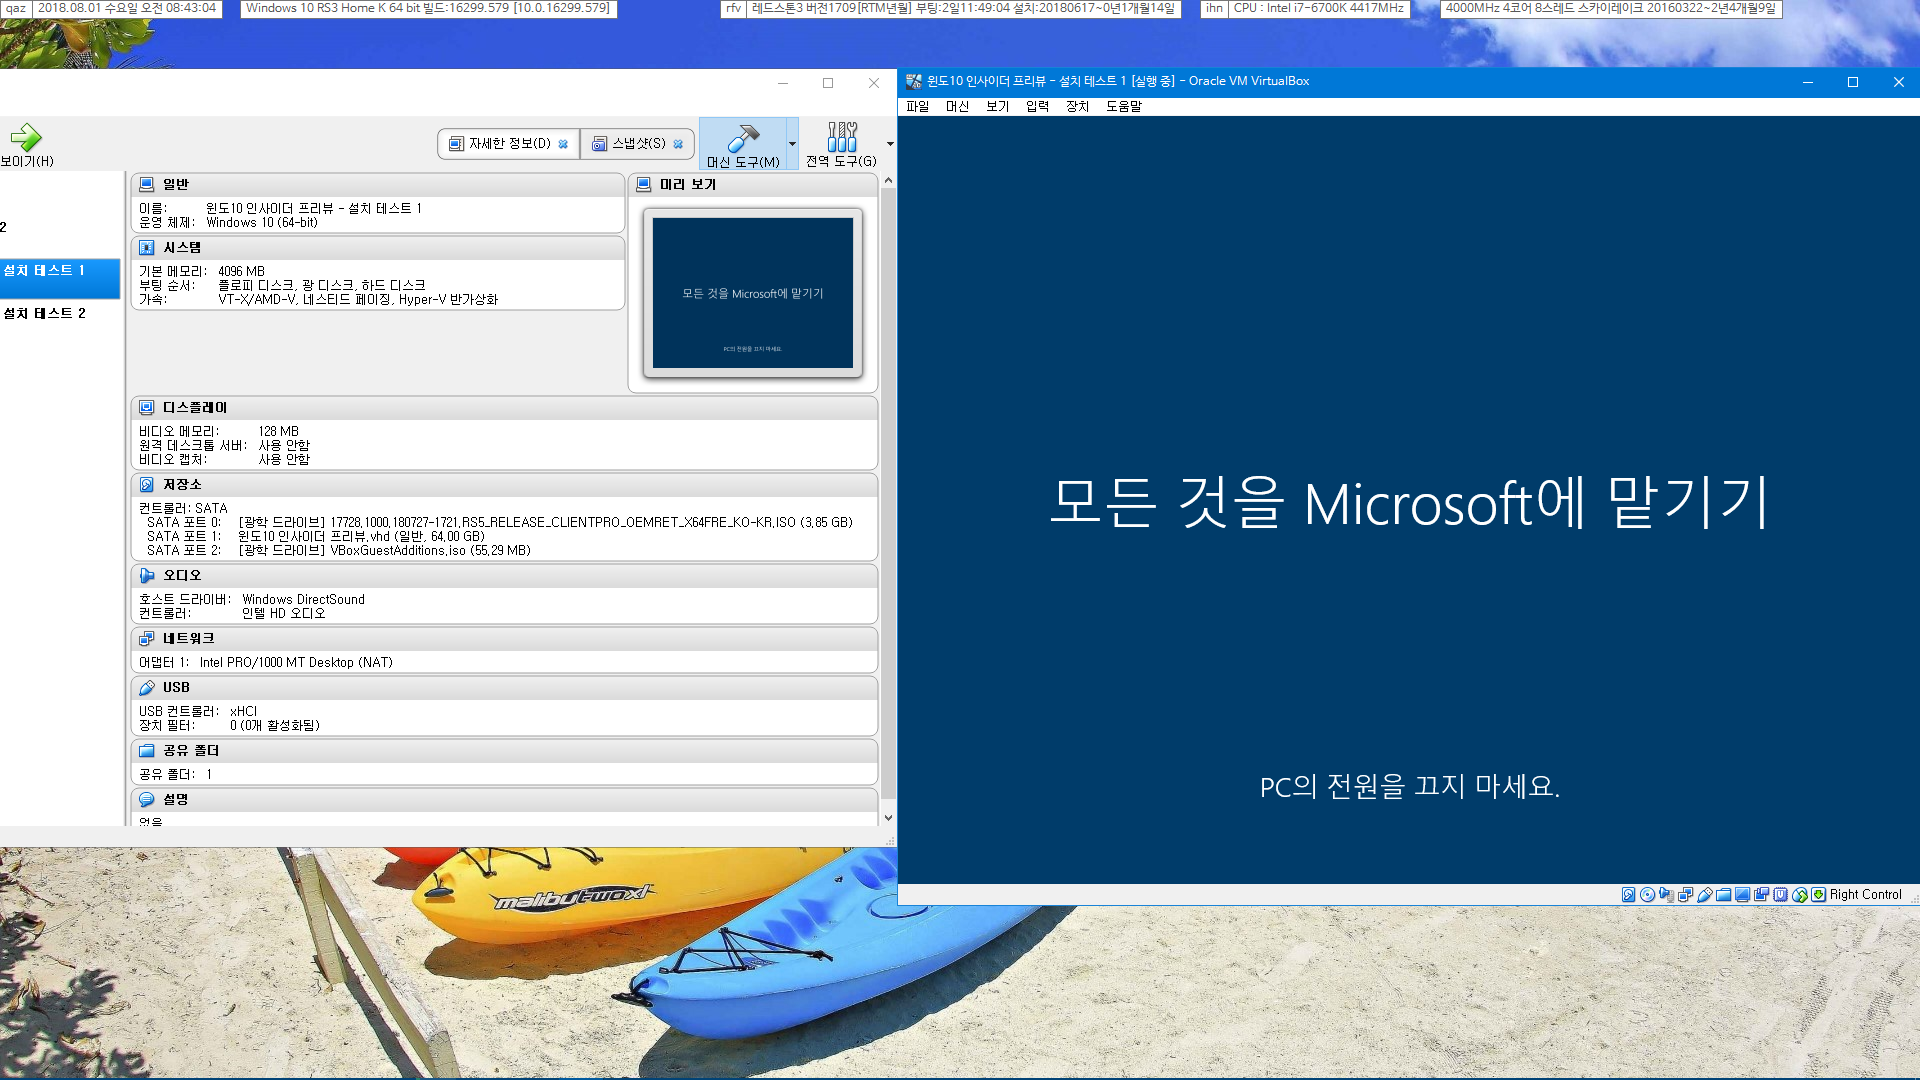The width and height of the screenshot is (1920, 1080).
Task: Click the 'Windows DirectSound' host driver value
Action: pos(303,599)
